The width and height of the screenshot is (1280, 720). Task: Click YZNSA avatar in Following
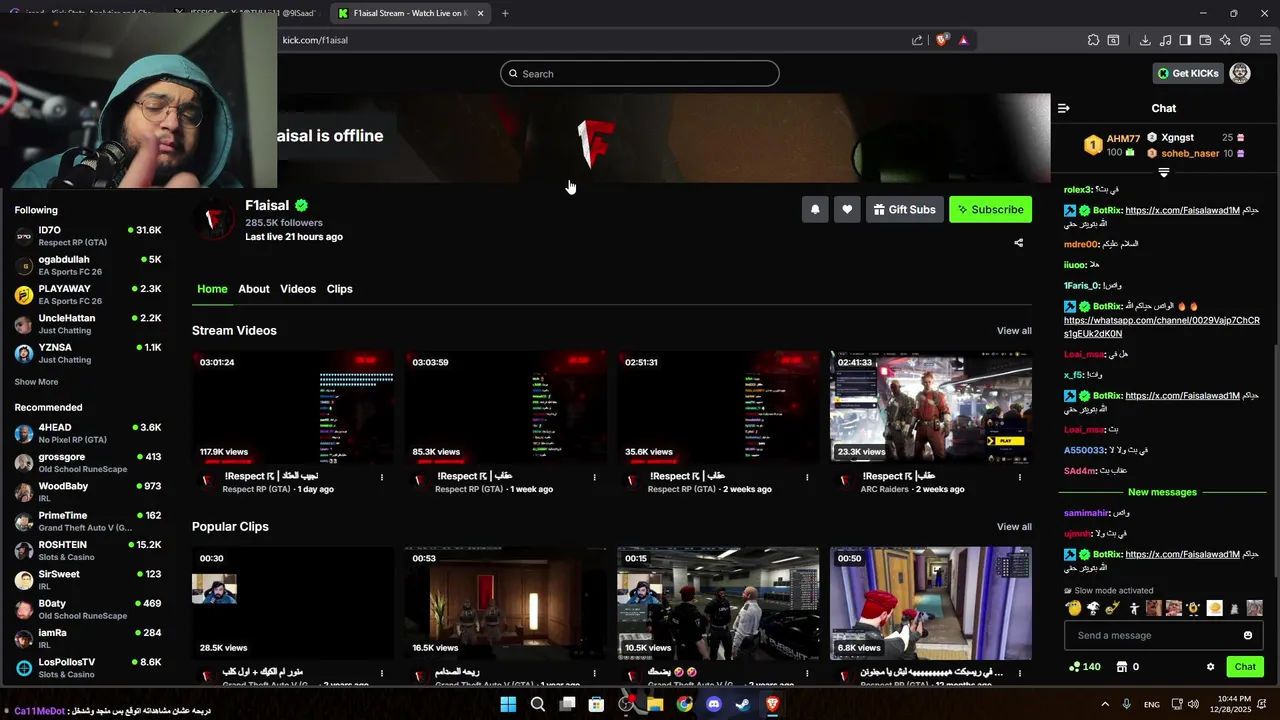coord(24,353)
